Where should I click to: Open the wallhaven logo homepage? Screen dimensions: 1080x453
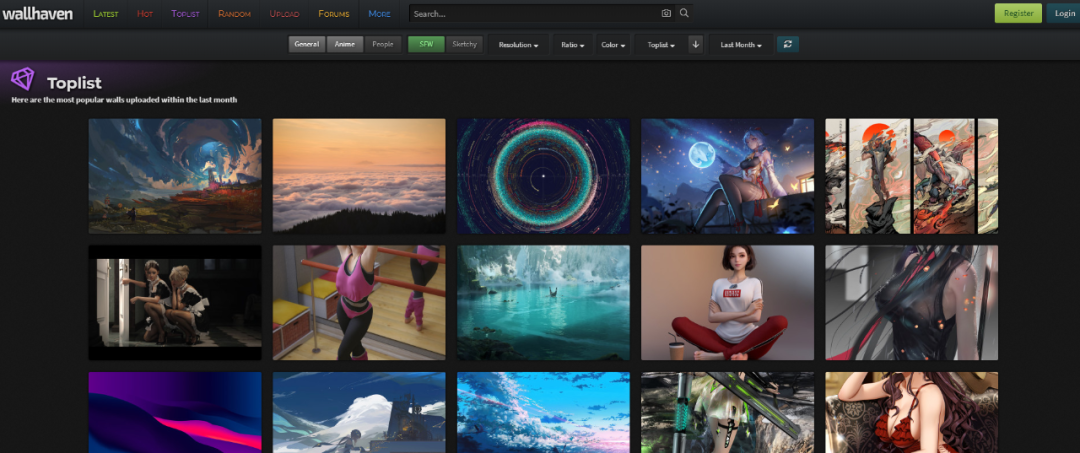coord(37,13)
